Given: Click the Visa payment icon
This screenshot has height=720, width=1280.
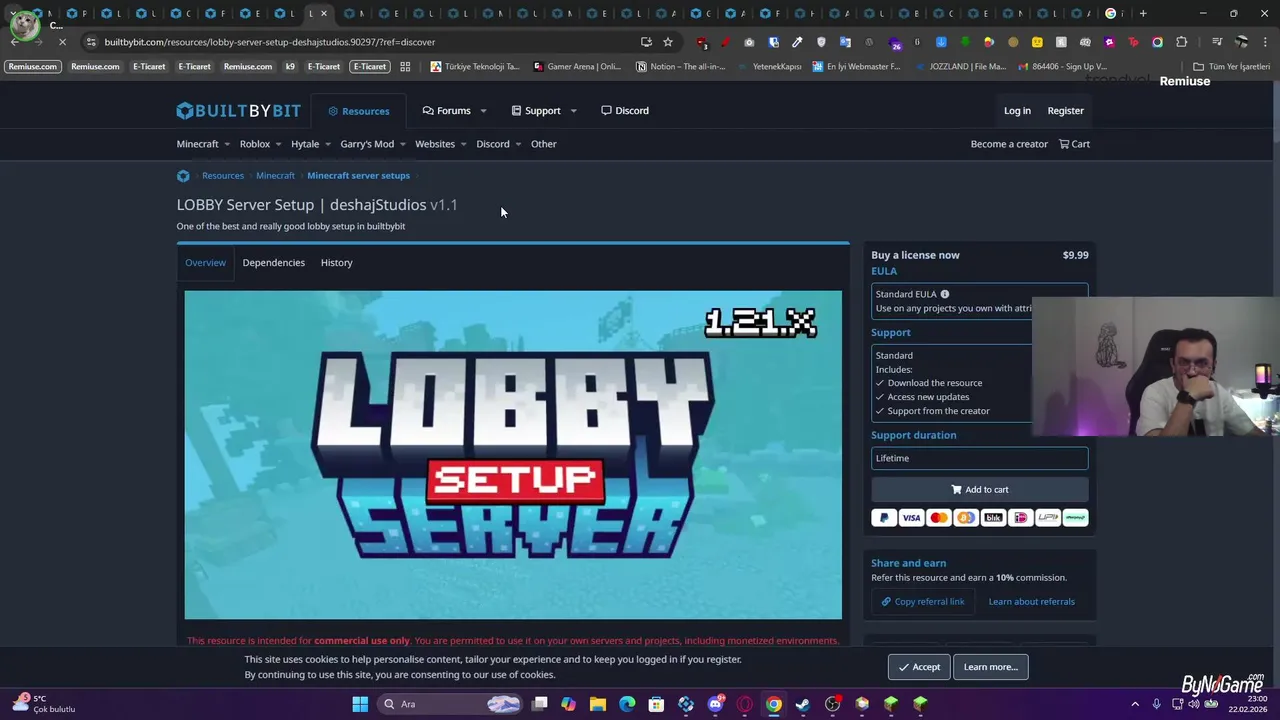Looking at the screenshot, I should point(911,518).
